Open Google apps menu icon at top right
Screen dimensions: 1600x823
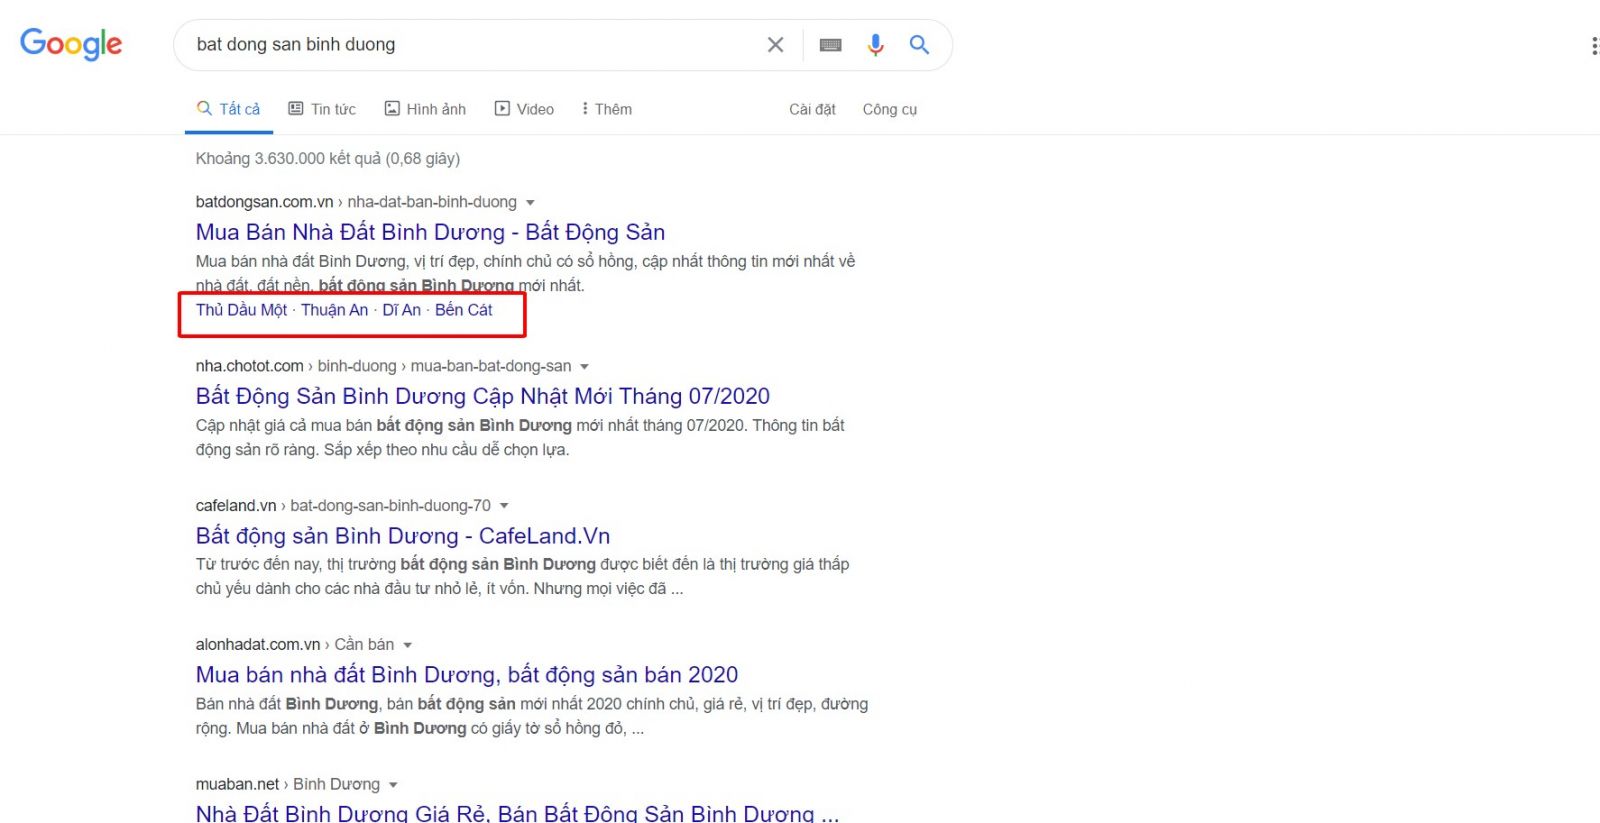point(1594,46)
